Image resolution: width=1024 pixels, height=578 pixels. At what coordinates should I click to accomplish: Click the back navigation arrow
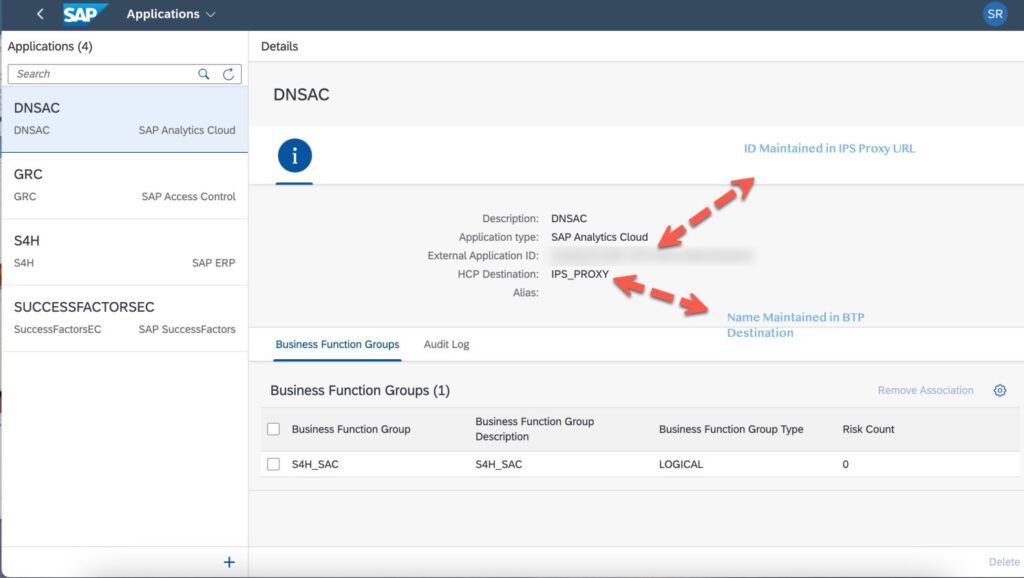coord(39,14)
